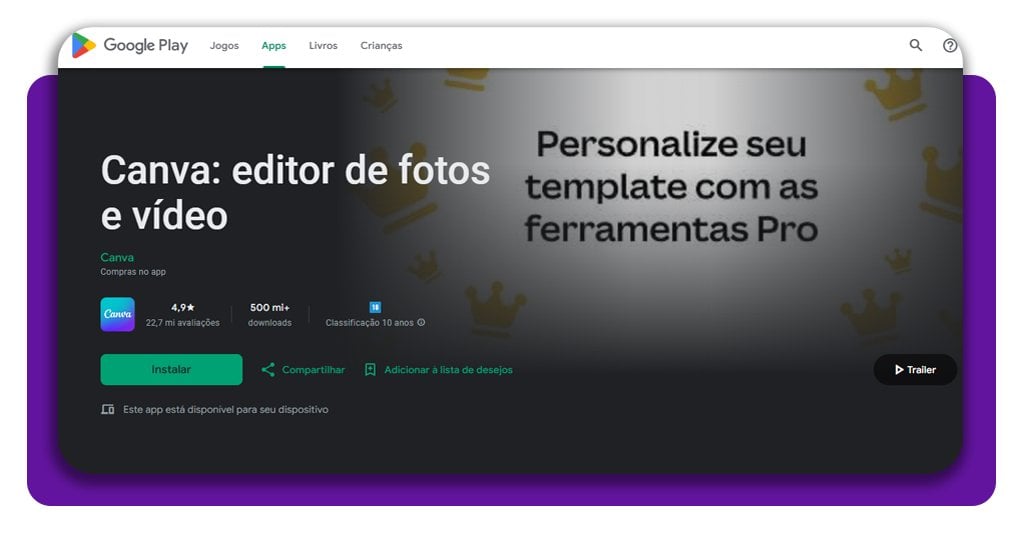Go to the Crianças tab
Screen dimensions: 1024x536
click(381, 46)
